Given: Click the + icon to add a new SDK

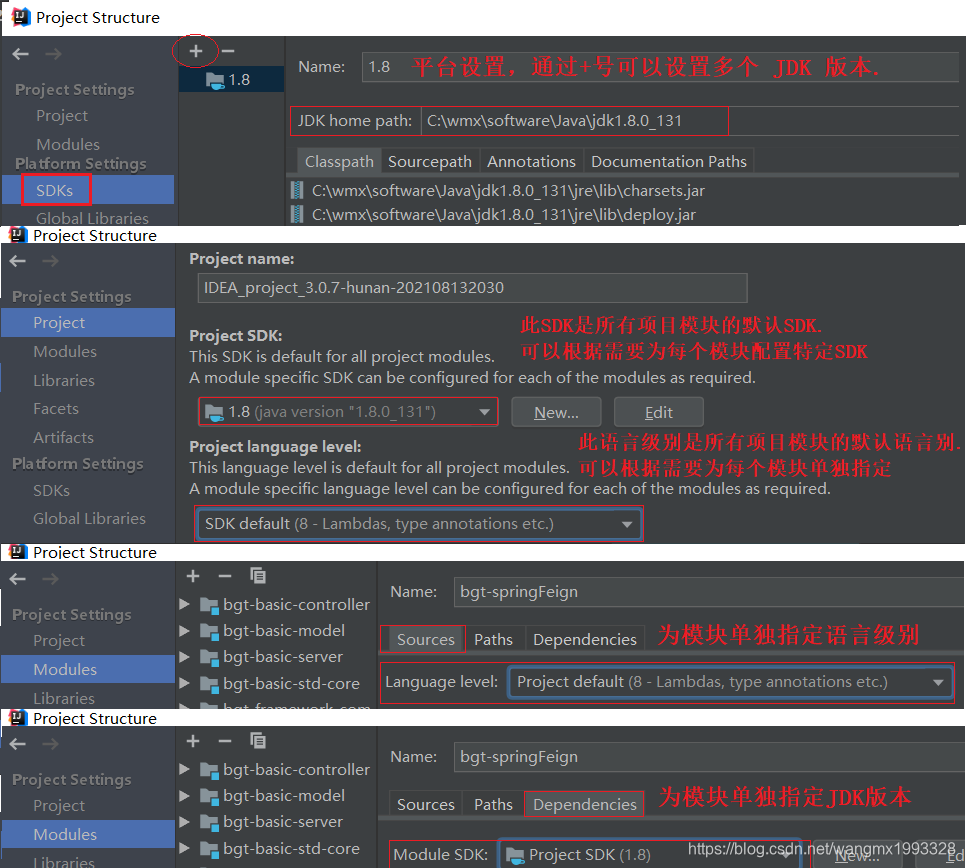Looking at the screenshot, I should [x=197, y=49].
